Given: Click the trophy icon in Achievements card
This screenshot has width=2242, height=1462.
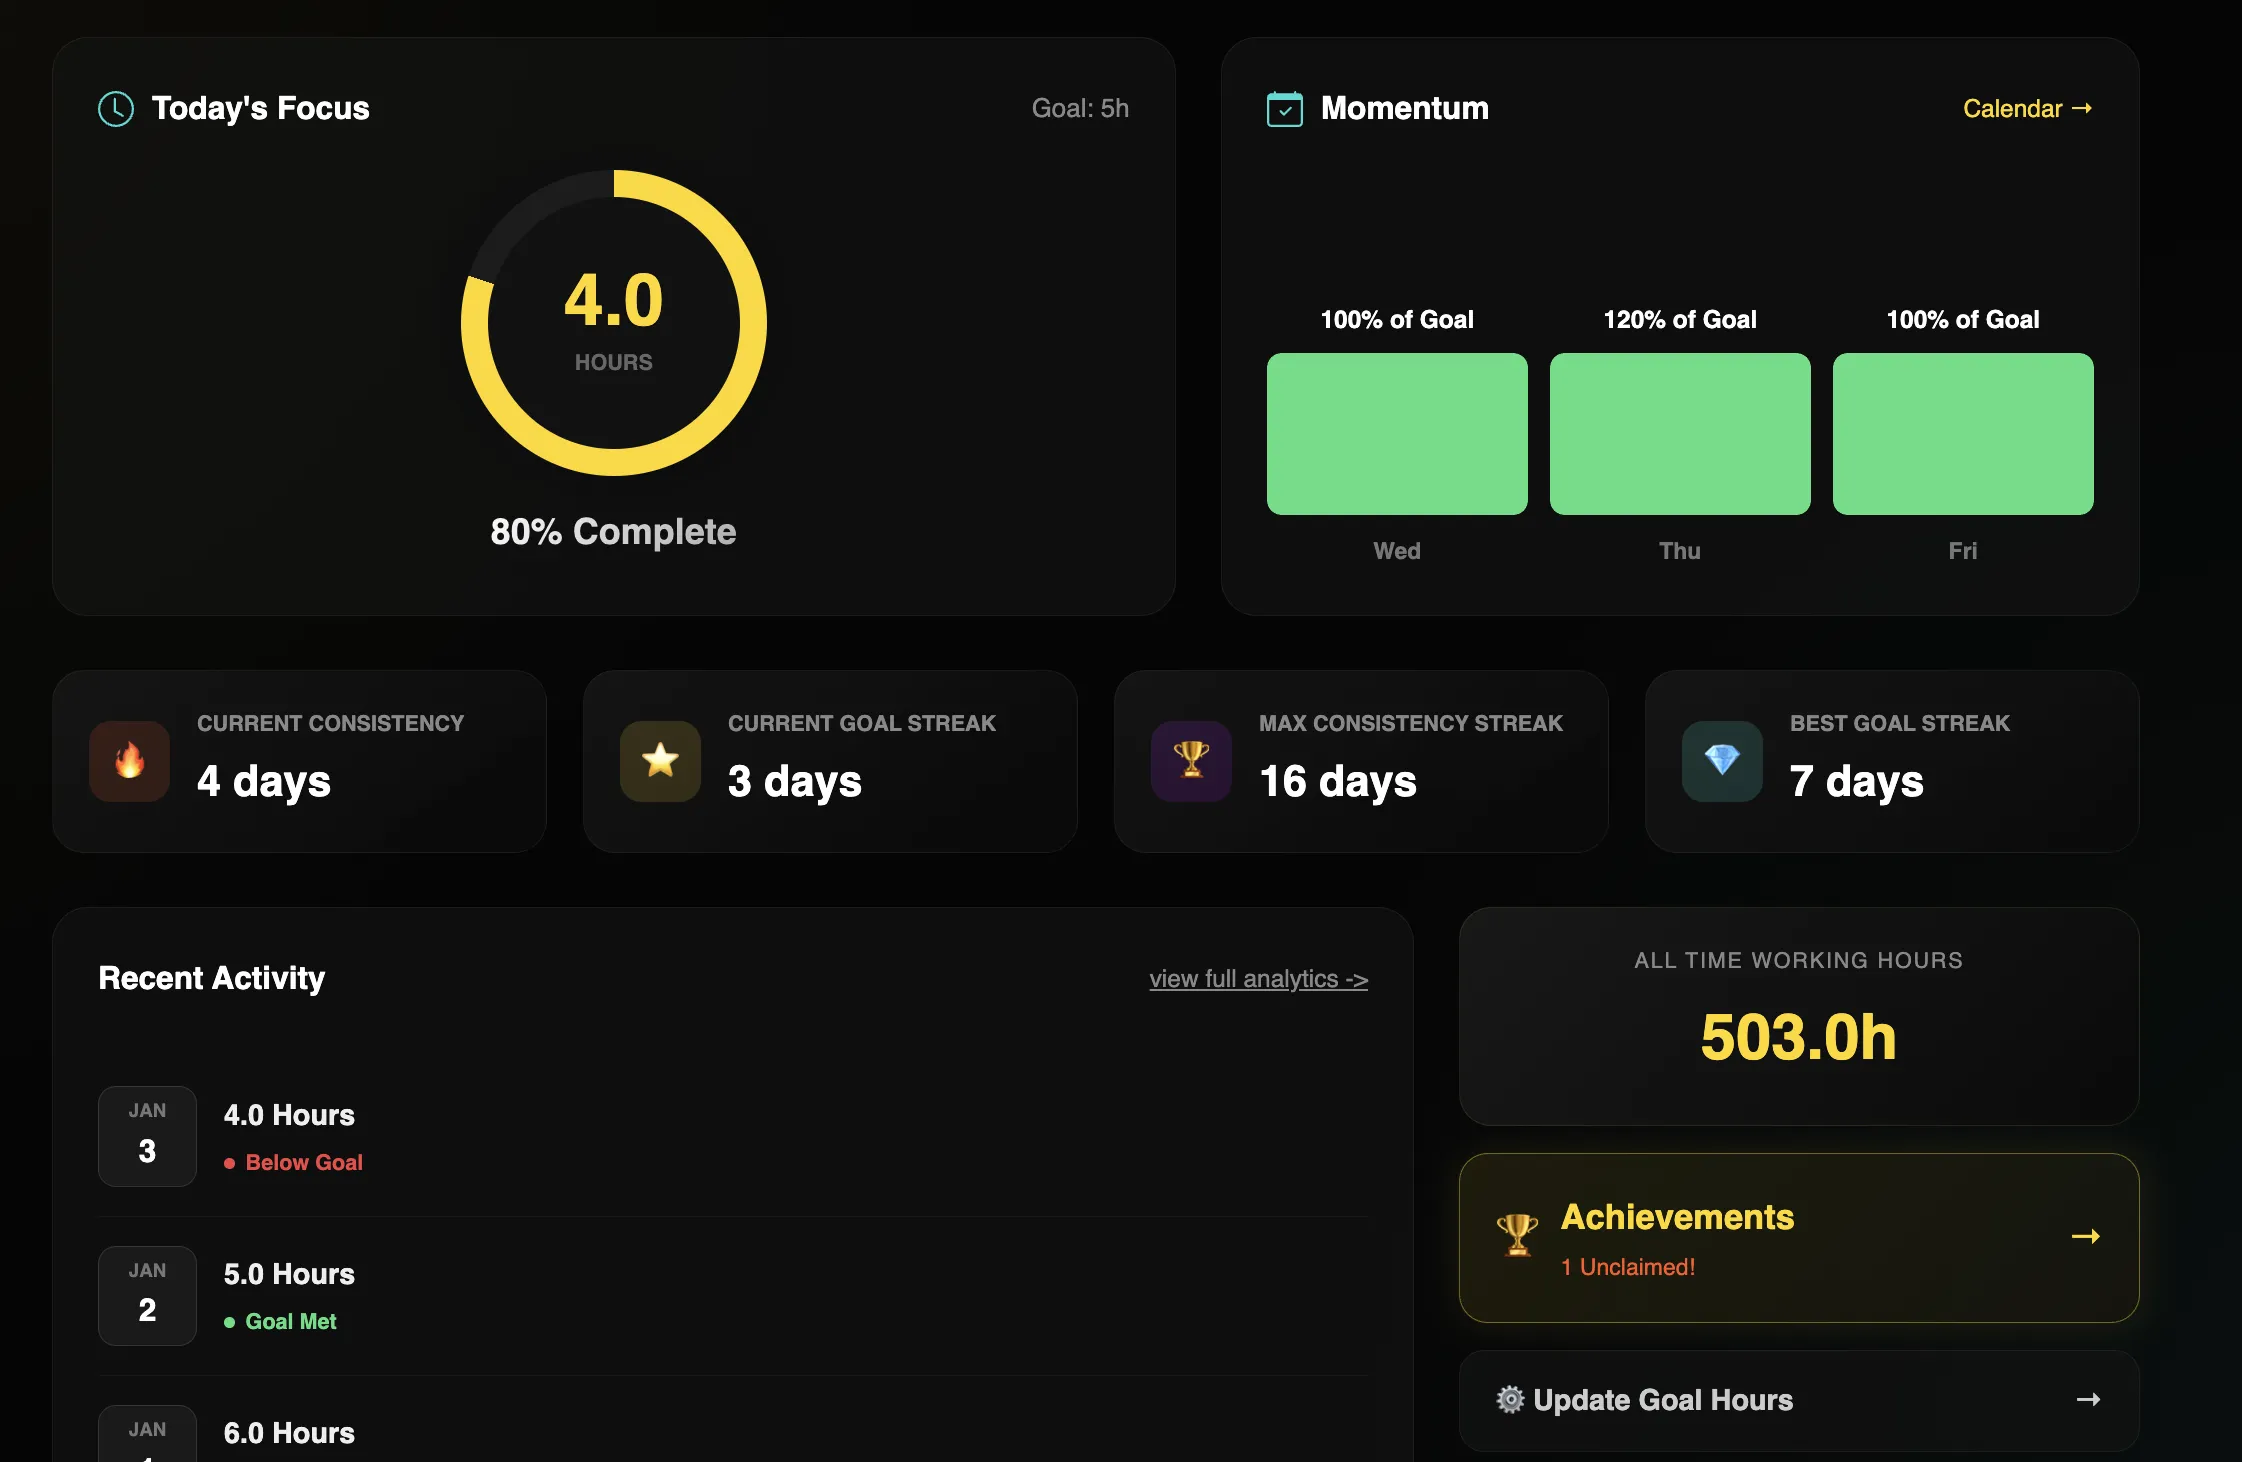Looking at the screenshot, I should tap(1517, 1236).
